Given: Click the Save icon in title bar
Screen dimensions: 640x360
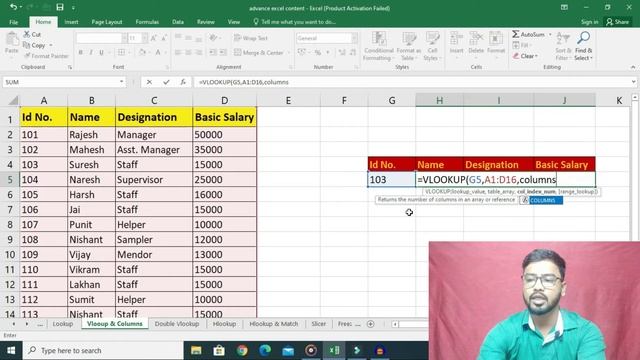Looking at the screenshot, I should click(60, 7).
